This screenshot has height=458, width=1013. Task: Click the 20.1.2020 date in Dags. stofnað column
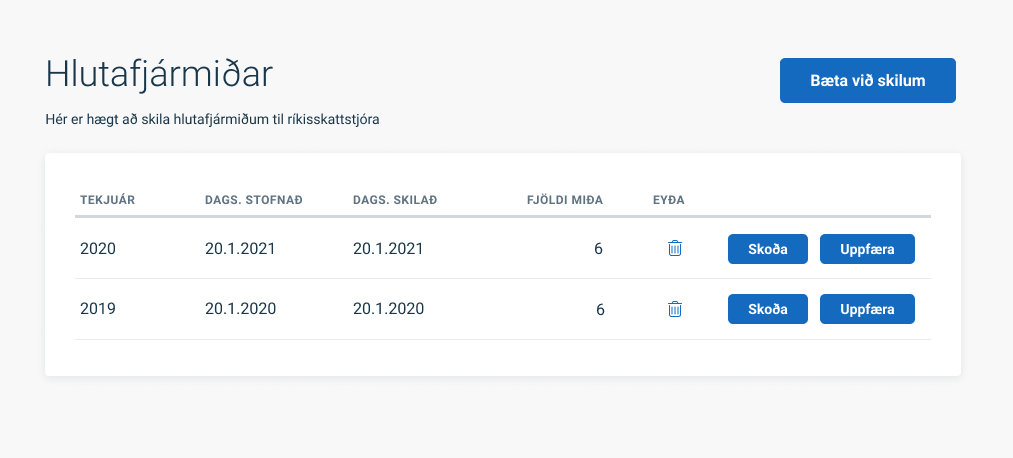[240, 309]
